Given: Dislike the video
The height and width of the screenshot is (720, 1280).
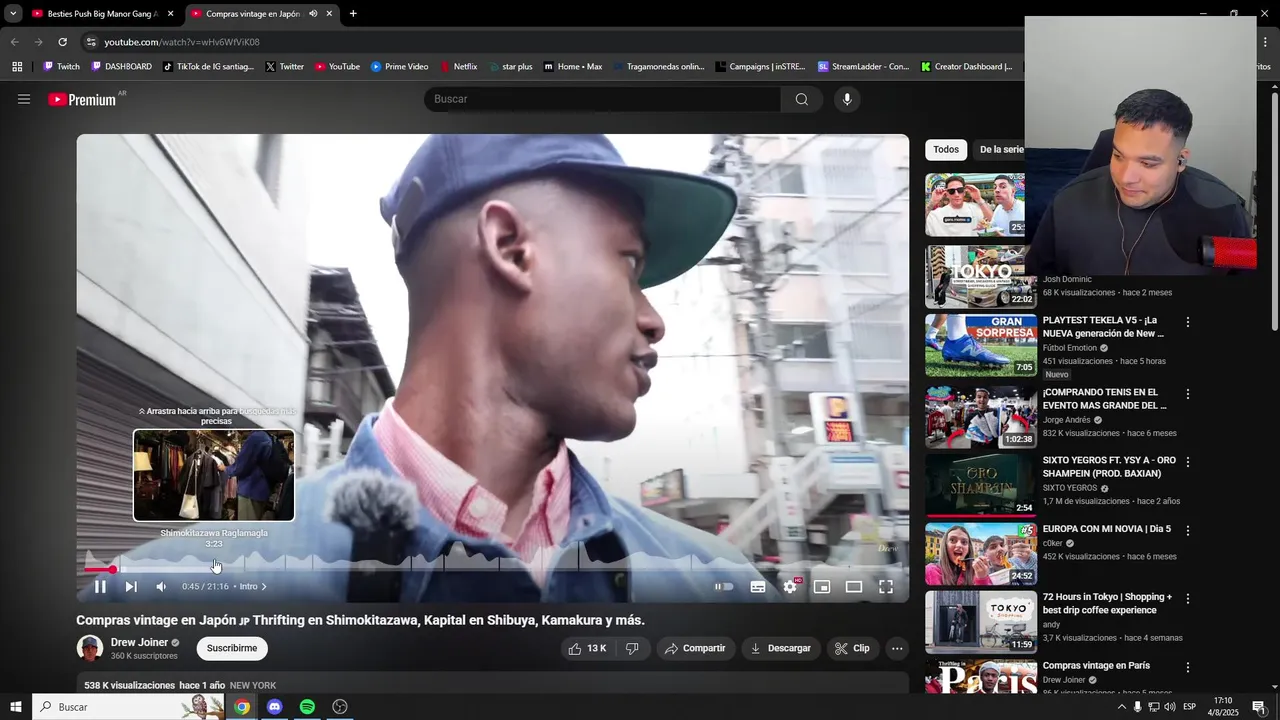Looking at the screenshot, I should point(632,648).
